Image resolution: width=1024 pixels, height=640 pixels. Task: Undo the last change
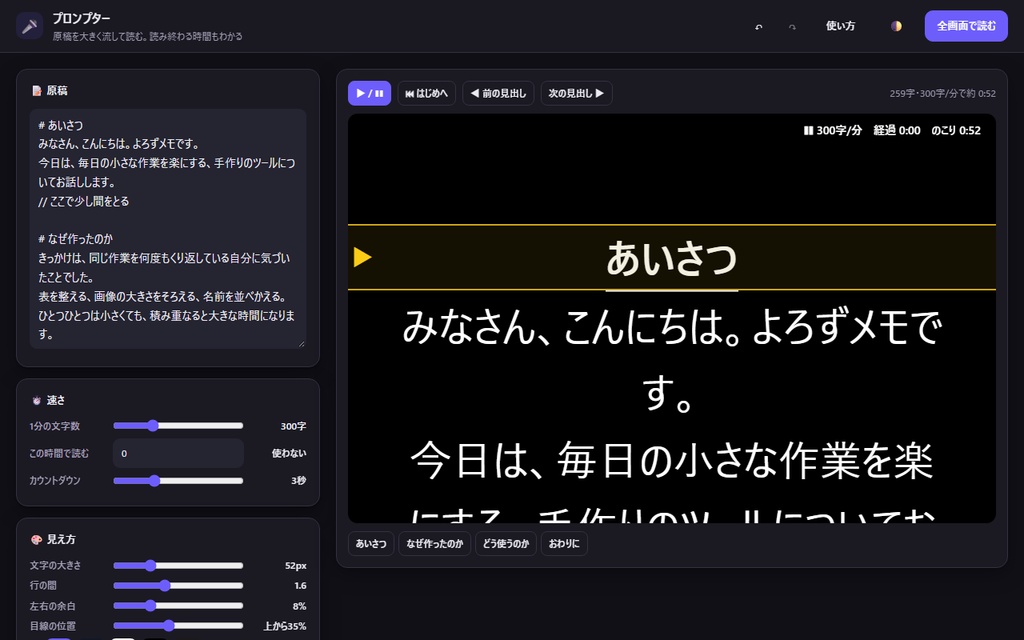coord(758,26)
